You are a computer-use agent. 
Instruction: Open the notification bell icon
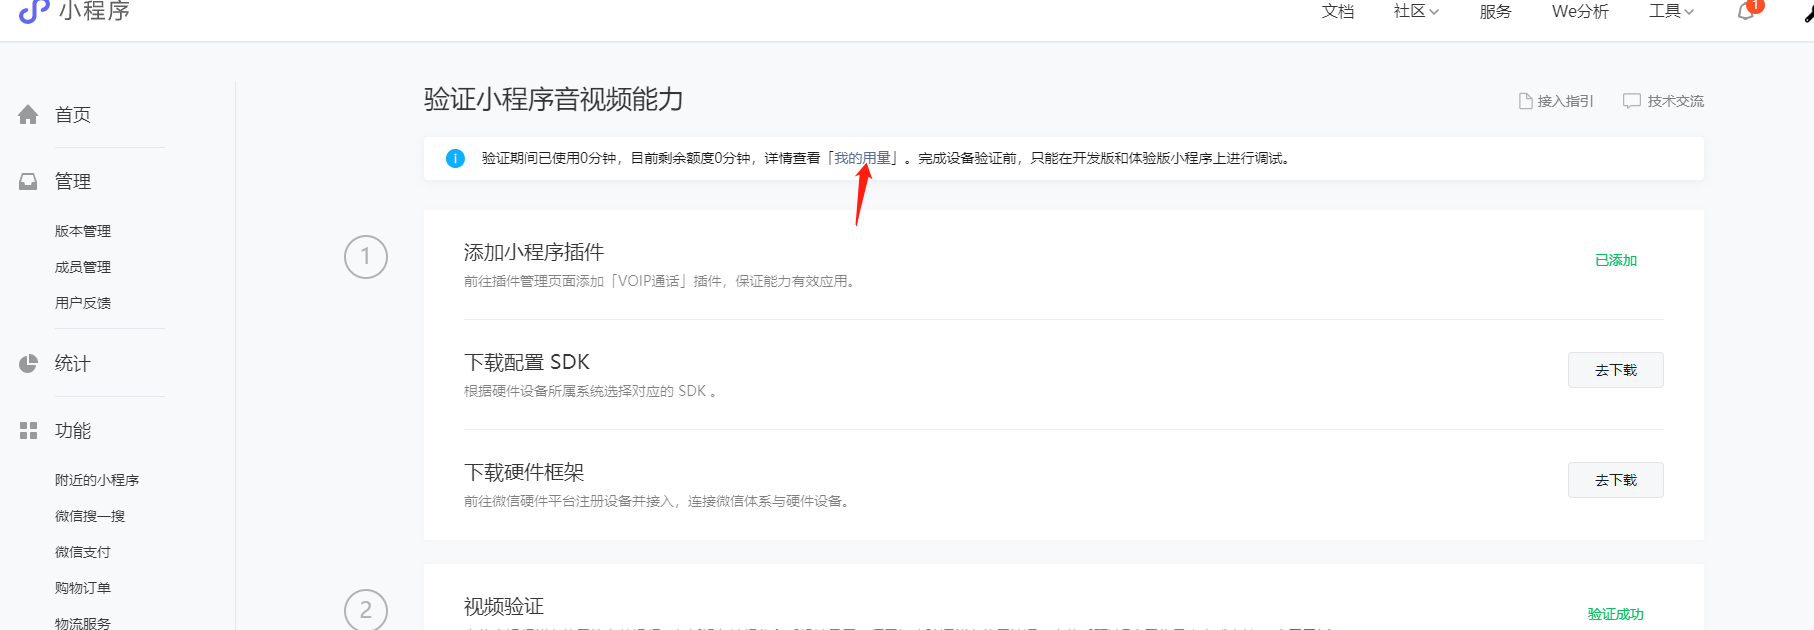coord(1746,11)
